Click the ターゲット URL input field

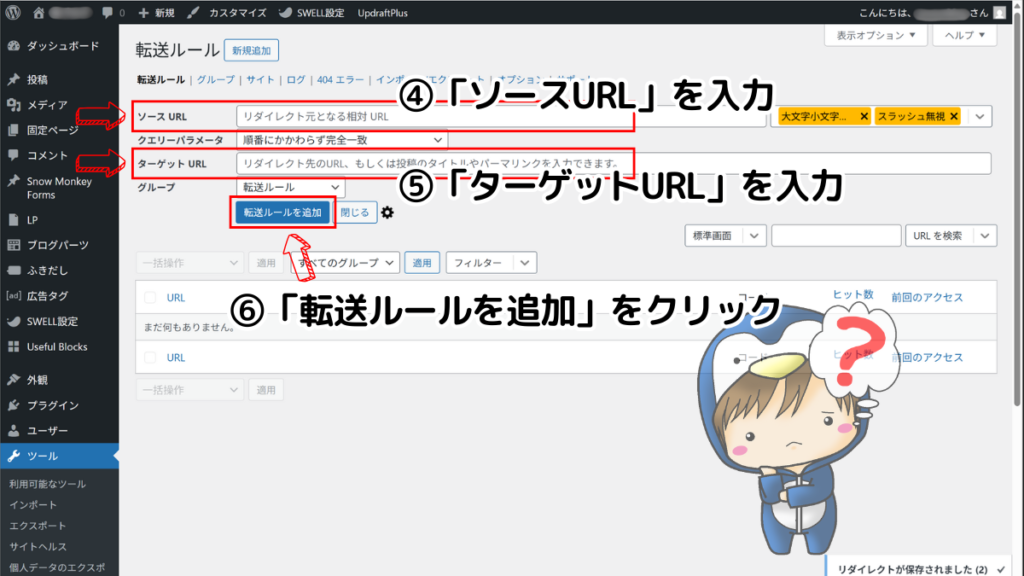(614, 163)
